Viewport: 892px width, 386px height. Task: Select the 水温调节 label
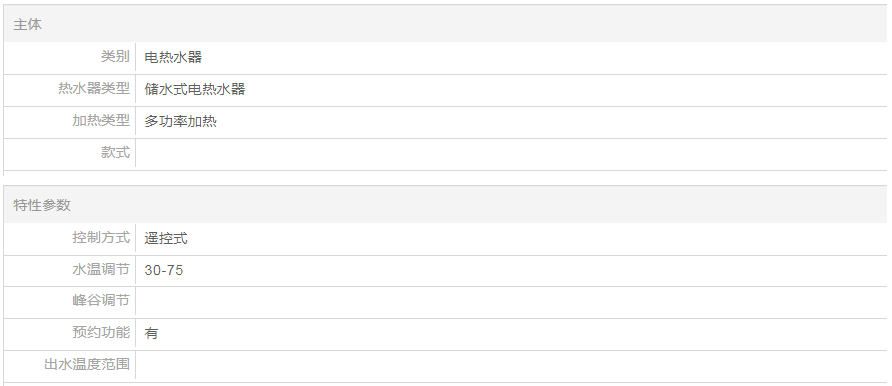(x=101, y=269)
